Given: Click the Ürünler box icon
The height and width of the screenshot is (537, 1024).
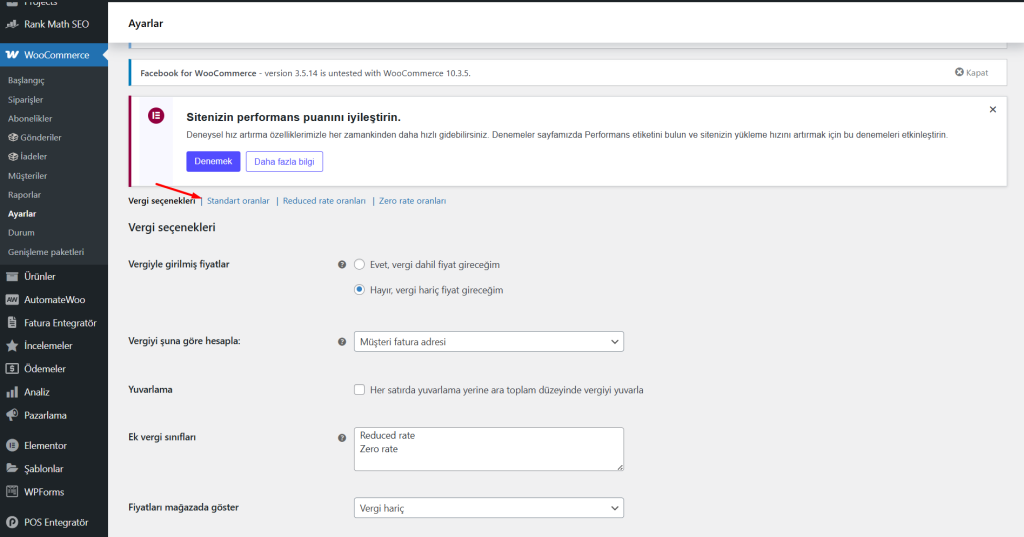Looking at the screenshot, I should (12, 276).
